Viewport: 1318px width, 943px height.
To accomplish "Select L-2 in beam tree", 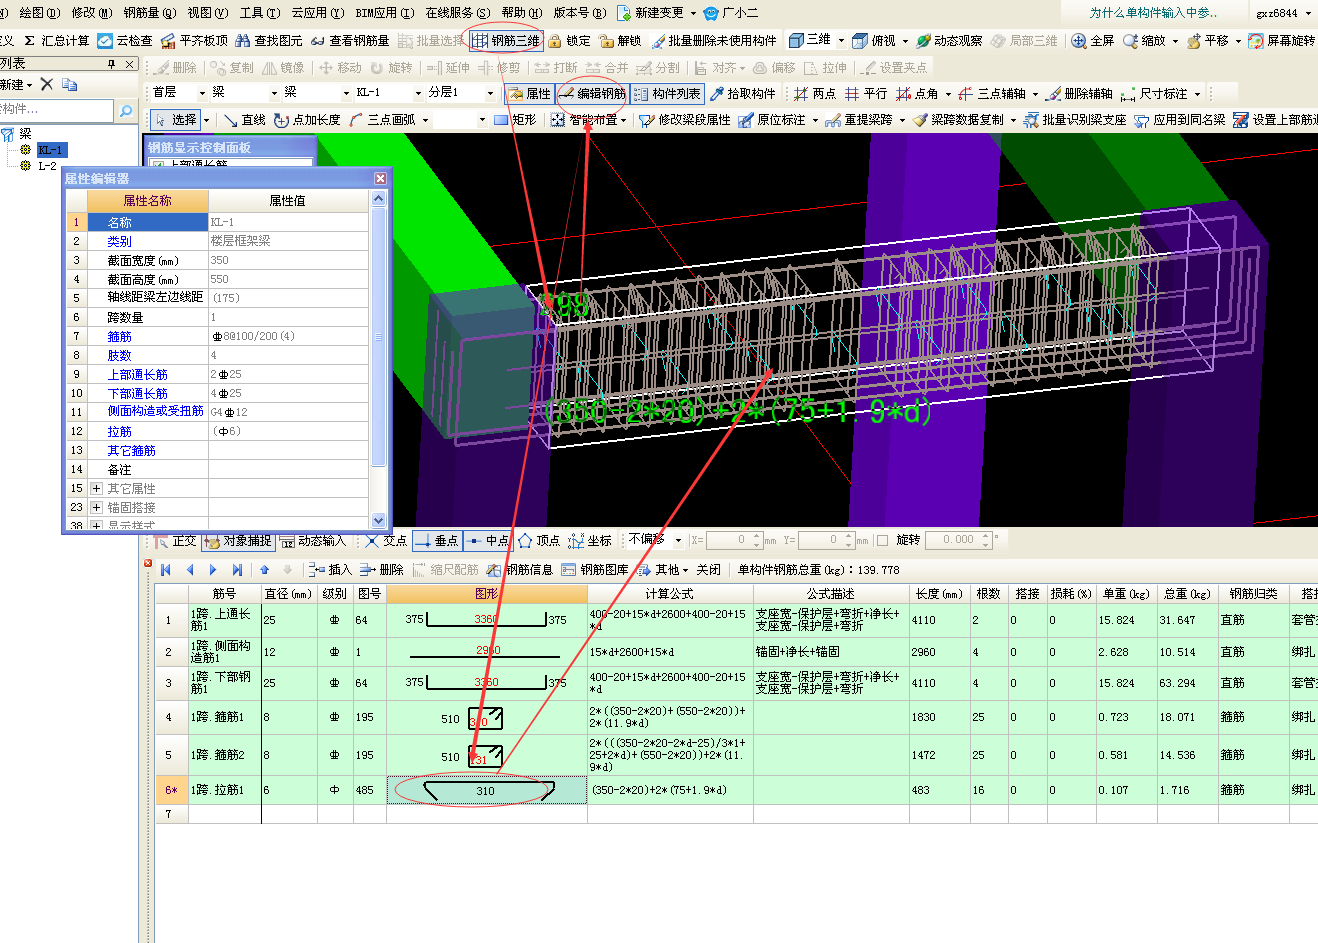I will (x=48, y=166).
